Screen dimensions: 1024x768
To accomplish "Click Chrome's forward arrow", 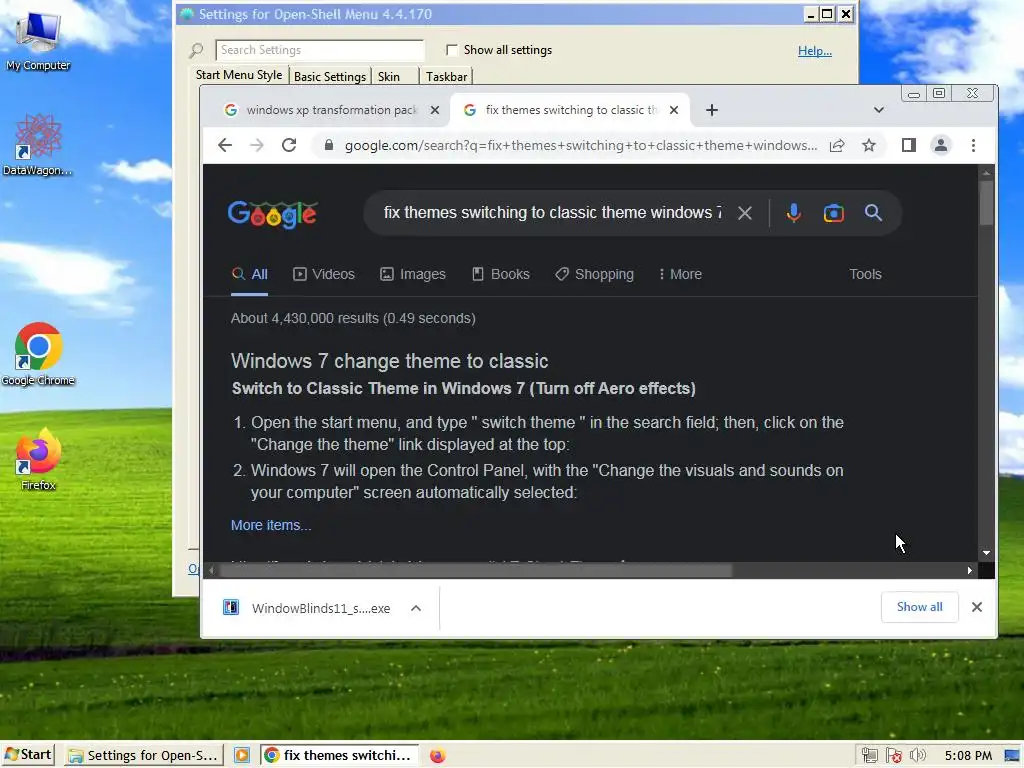I will pyautogui.click(x=257, y=145).
